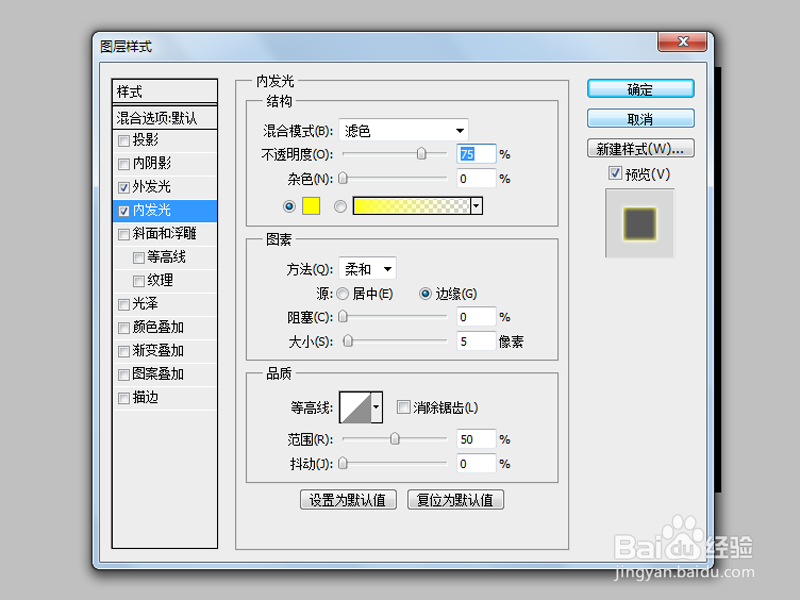Select the 斜面和浮雕 style row label
Image resolution: width=800 pixels, height=600 pixels.
tap(164, 234)
